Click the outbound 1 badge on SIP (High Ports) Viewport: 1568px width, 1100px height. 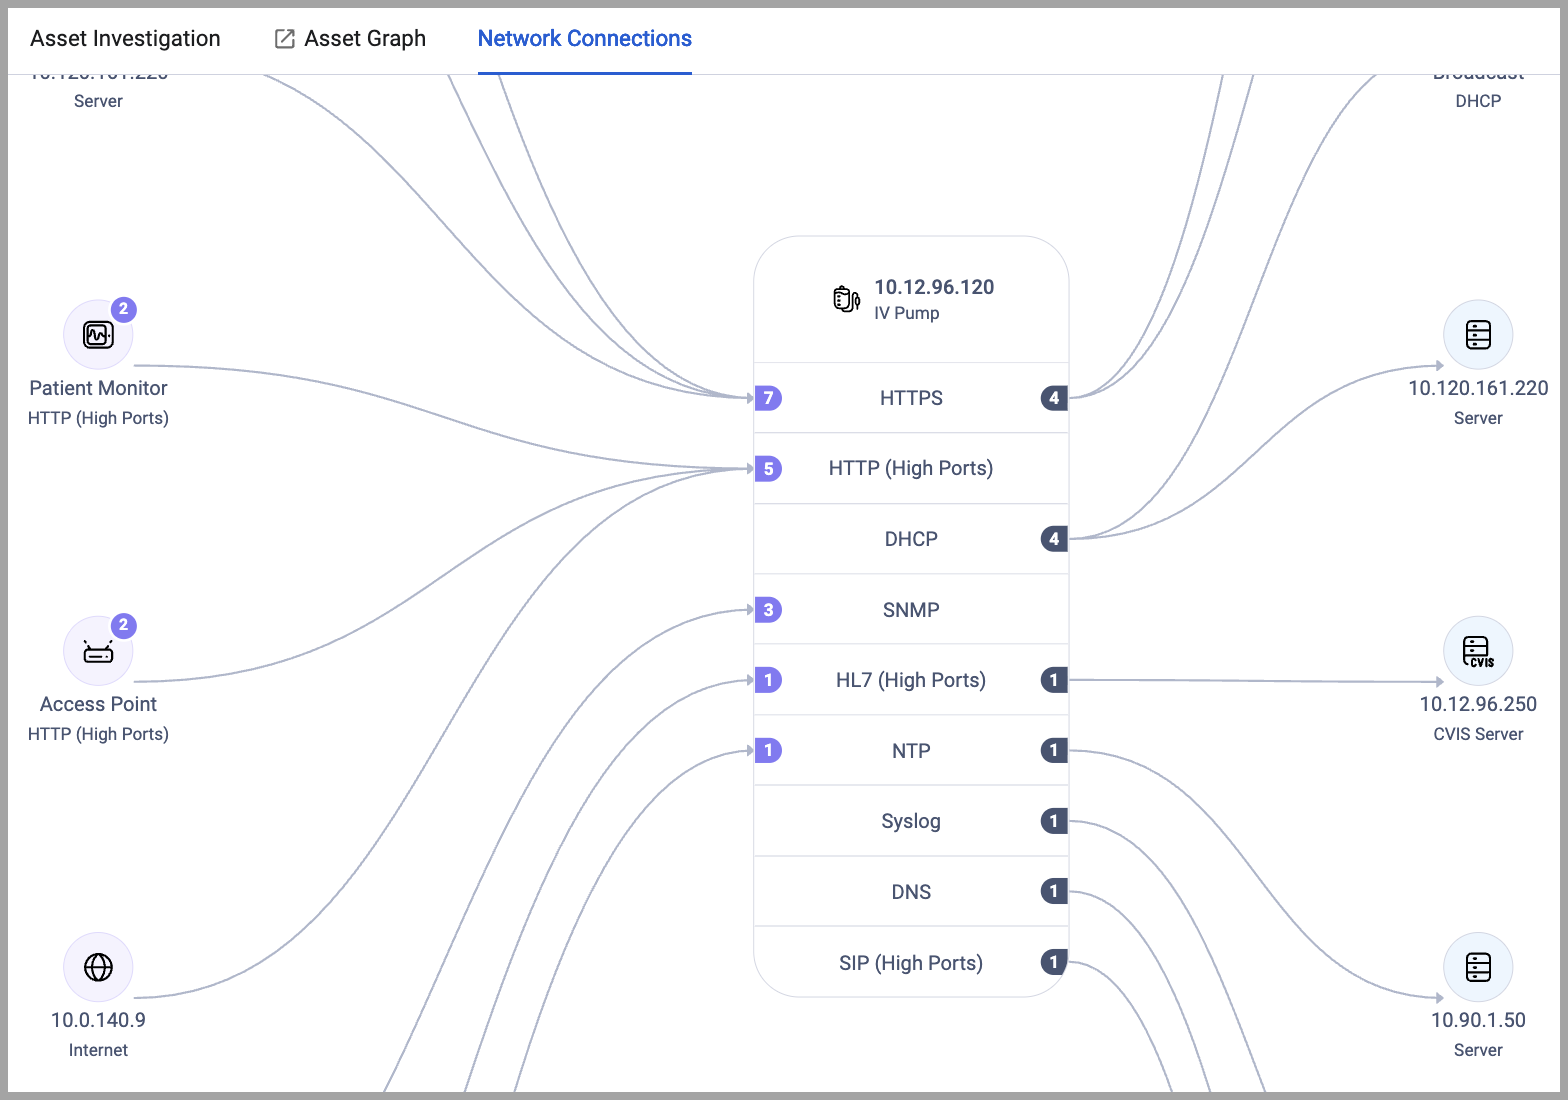tap(1054, 962)
